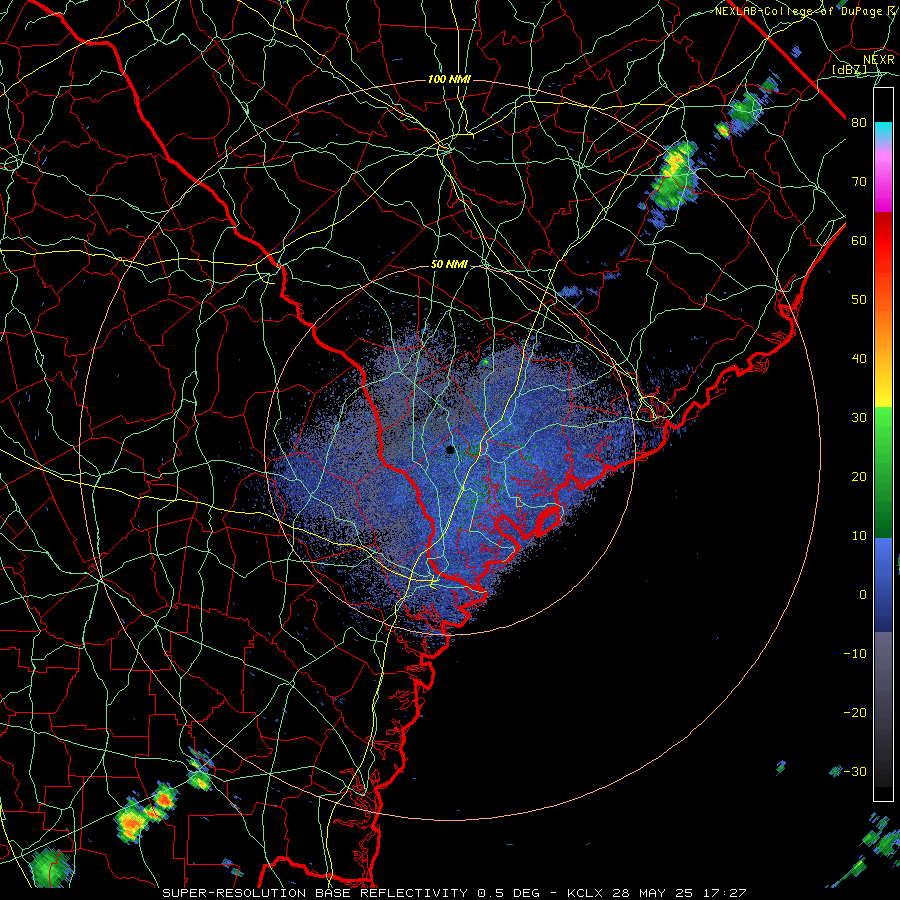
Task: Click the "70" value on the dBZ scale
Action: click(859, 182)
